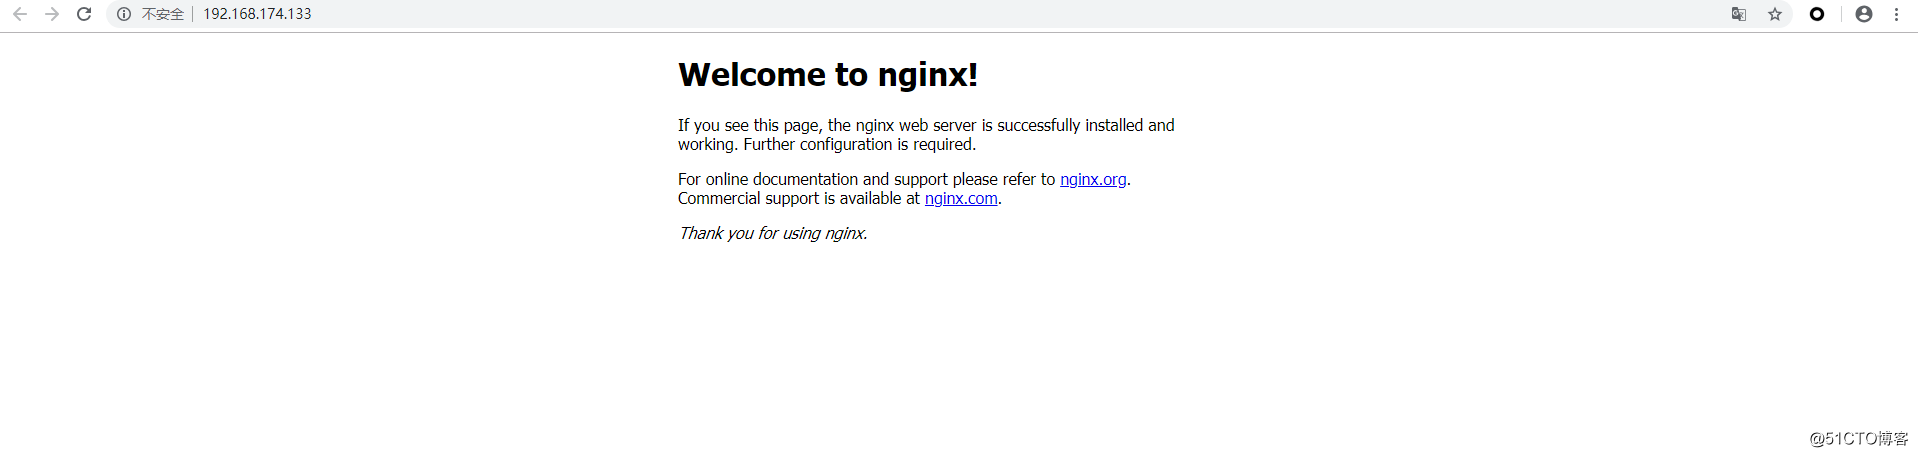Open the user profile avatar
The image size is (1918, 457).
(x=1864, y=14)
